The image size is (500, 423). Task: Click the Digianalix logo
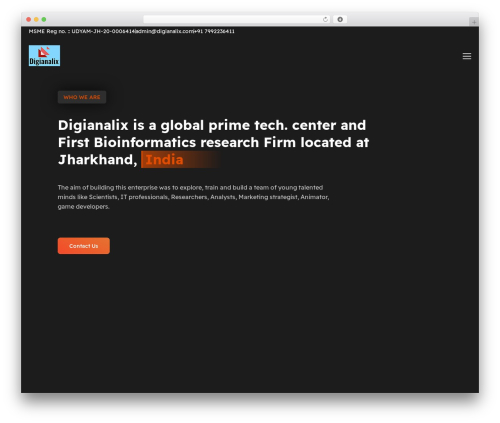[44, 56]
